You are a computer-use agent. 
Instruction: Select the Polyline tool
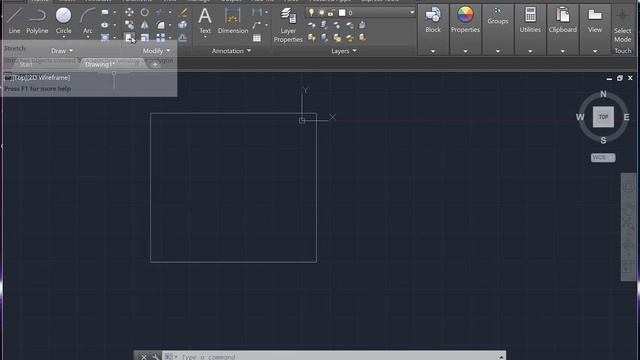click(37, 20)
